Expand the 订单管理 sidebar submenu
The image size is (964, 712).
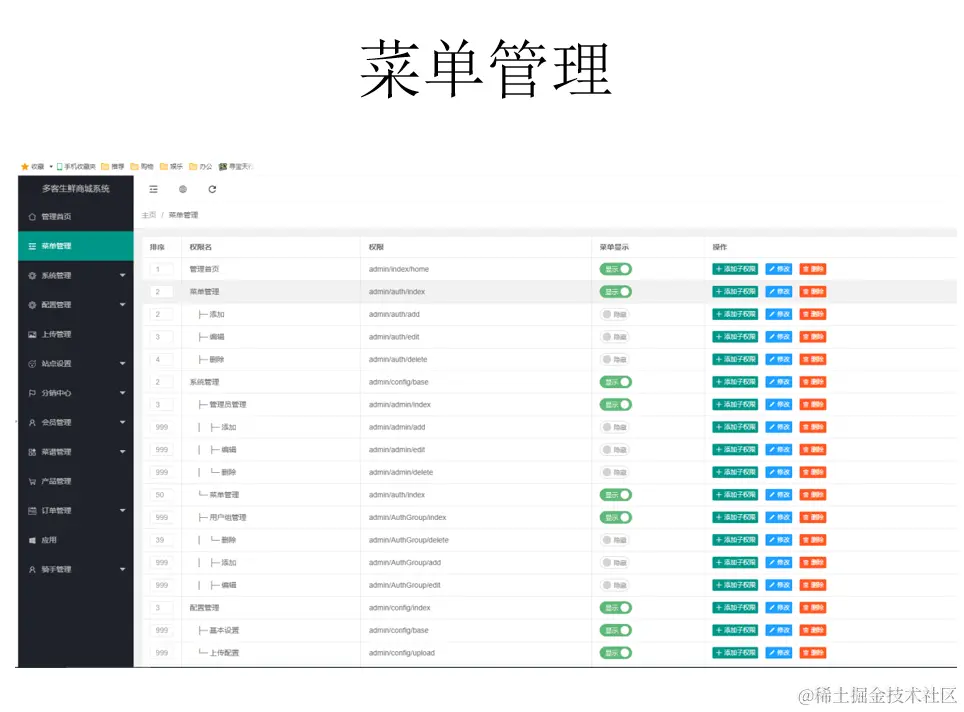pos(58,510)
